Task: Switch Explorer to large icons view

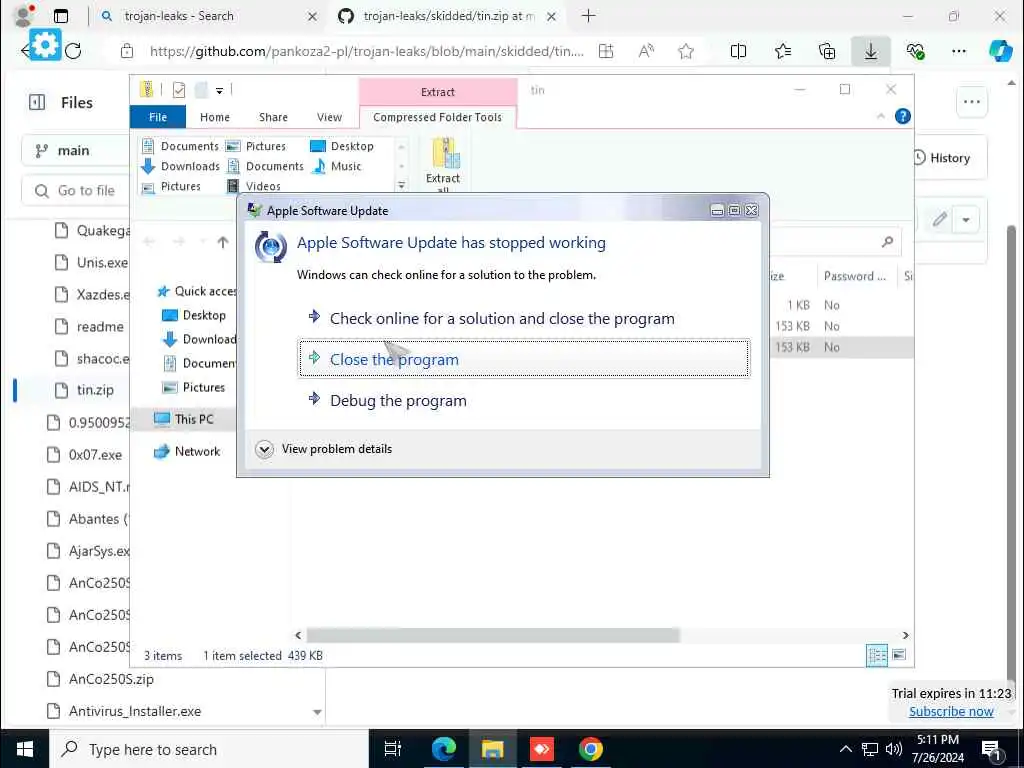Action: point(899,655)
